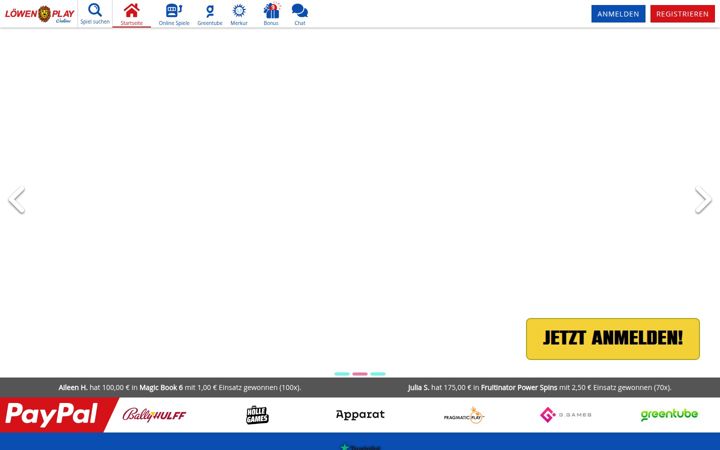Open Fruitinator Power Spins winner link

[x=519, y=388]
